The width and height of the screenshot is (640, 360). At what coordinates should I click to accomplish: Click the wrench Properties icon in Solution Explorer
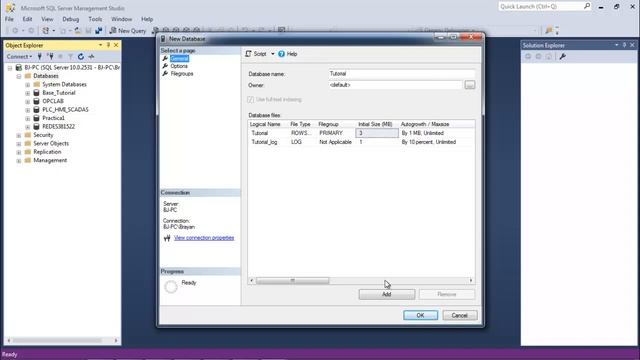(x=562, y=57)
